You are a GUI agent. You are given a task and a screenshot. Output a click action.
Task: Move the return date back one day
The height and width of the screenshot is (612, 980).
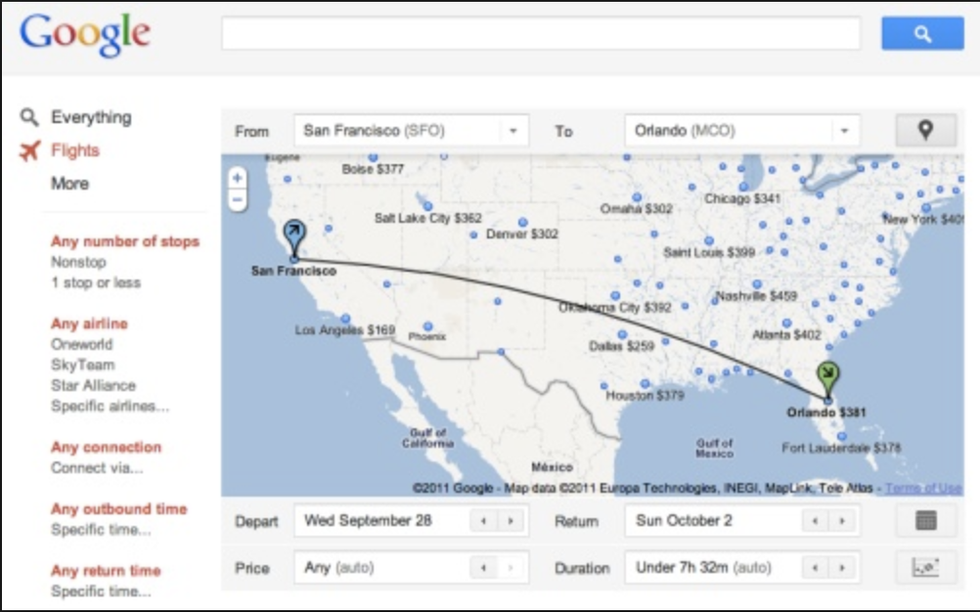(815, 521)
